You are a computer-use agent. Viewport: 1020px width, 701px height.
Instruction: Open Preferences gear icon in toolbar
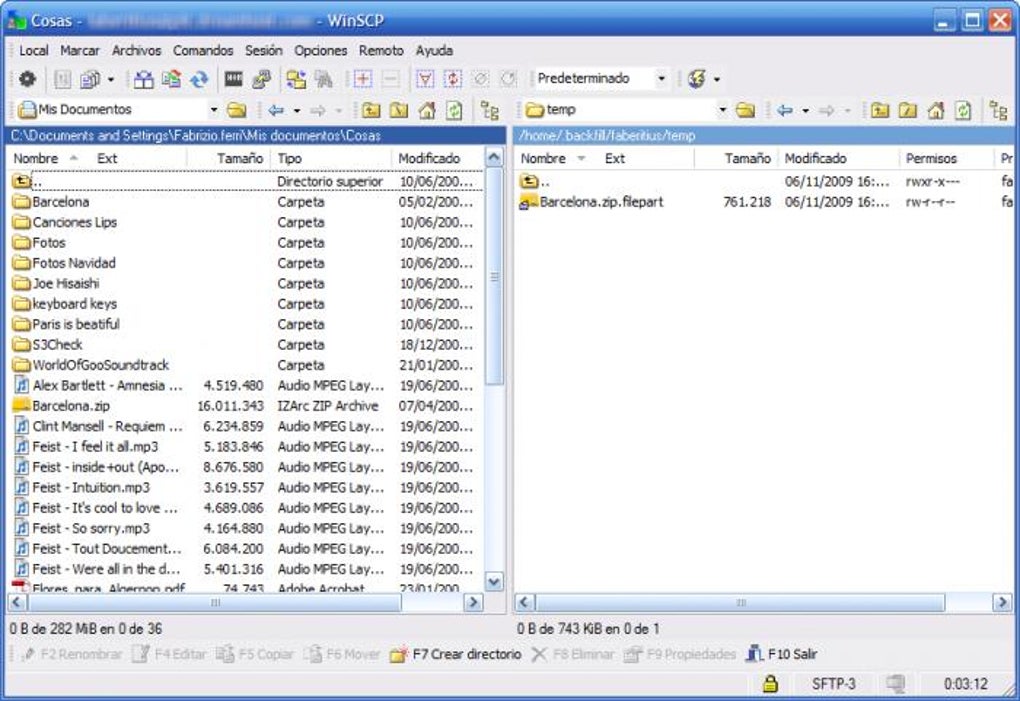tap(27, 79)
